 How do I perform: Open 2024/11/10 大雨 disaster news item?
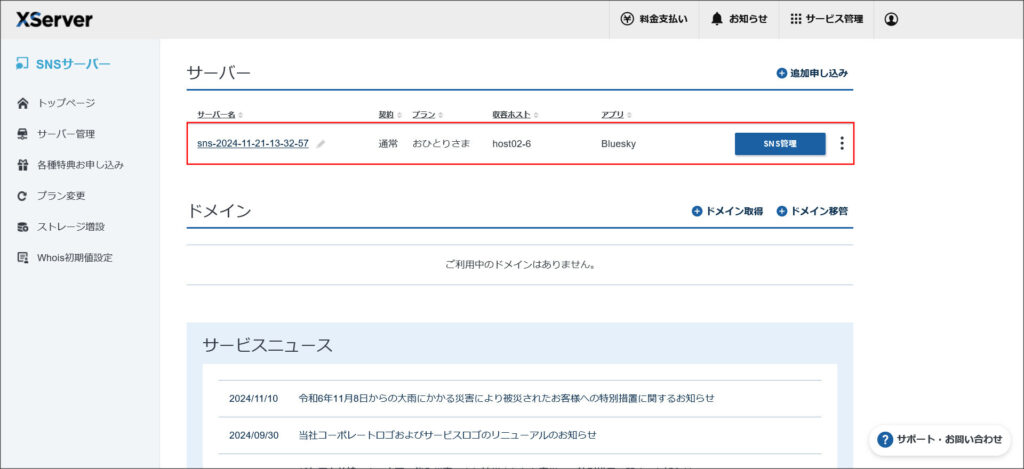(x=506, y=398)
